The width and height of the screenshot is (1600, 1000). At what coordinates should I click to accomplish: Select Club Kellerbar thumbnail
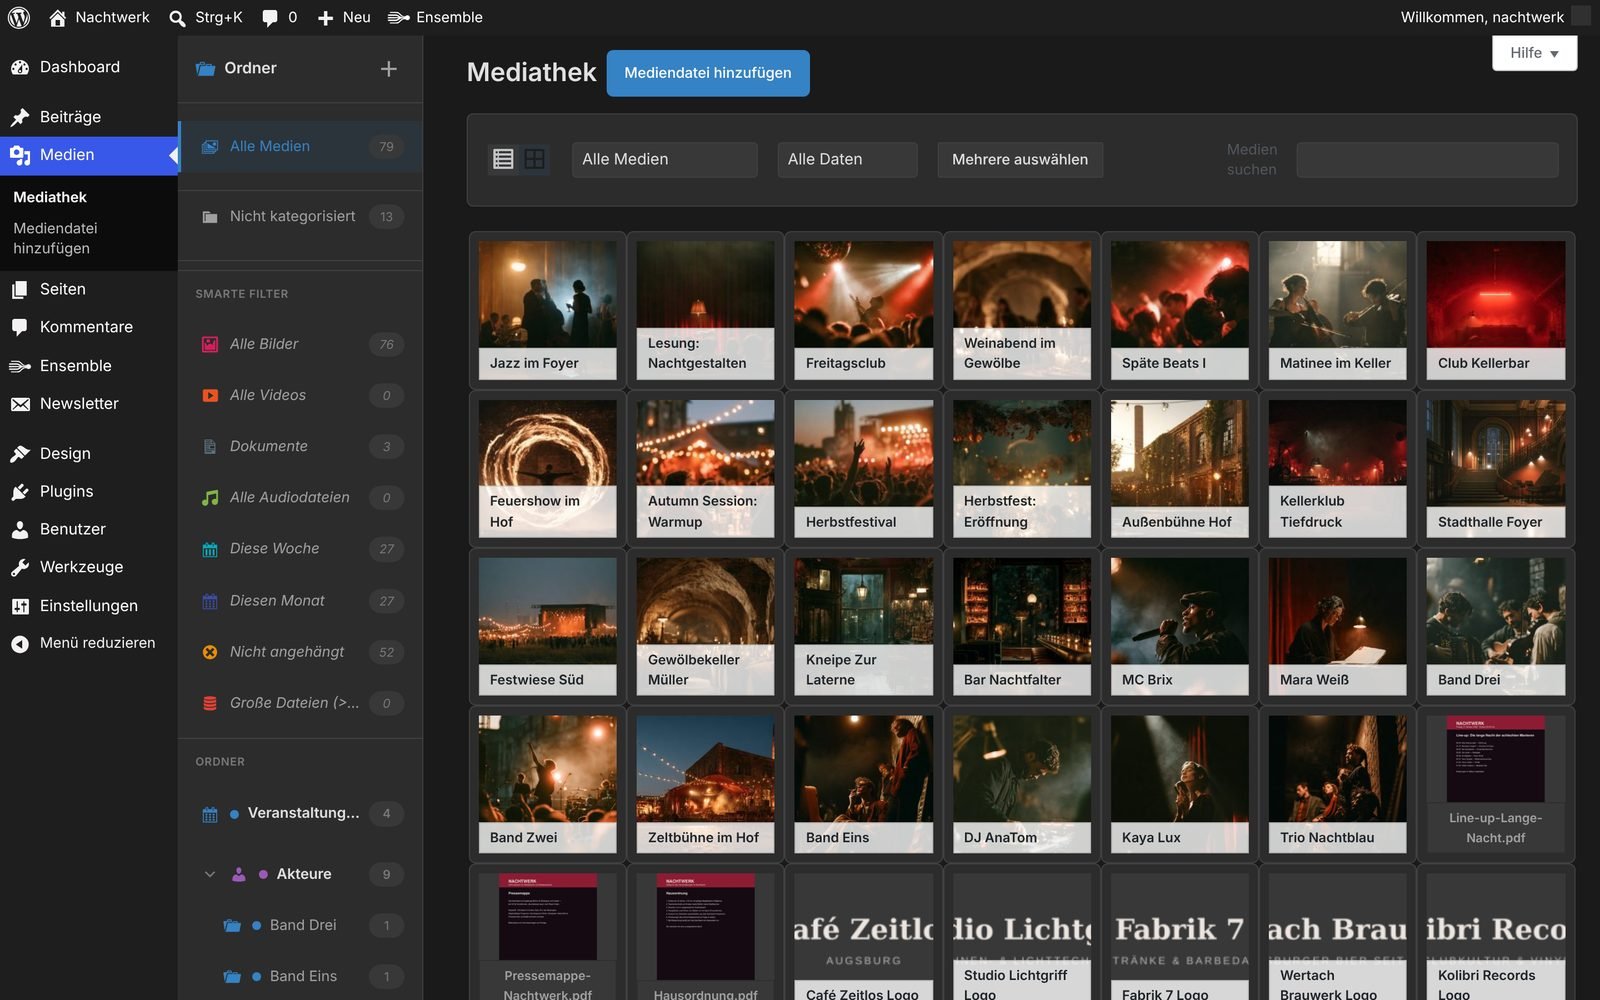pyautogui.click(x=1496, y=310)
